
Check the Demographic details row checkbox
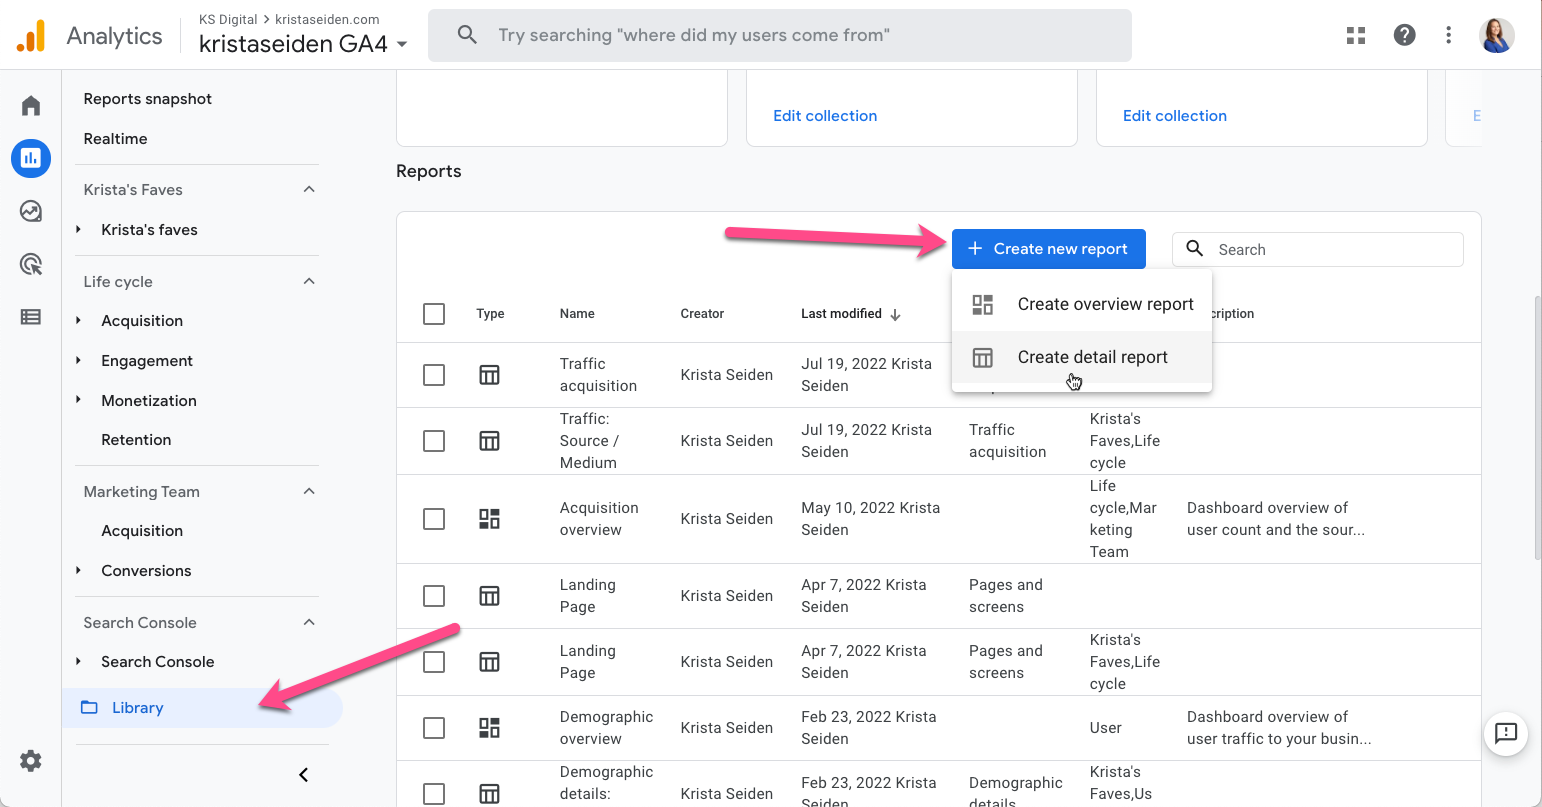click(434, 794)
